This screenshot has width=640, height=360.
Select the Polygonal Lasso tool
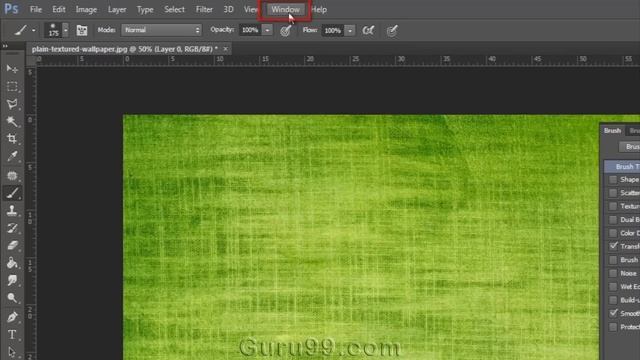[x=12, y=104]
